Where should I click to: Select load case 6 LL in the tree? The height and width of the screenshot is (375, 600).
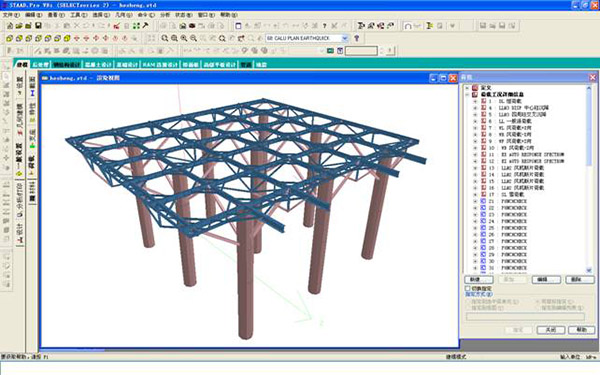510,121
